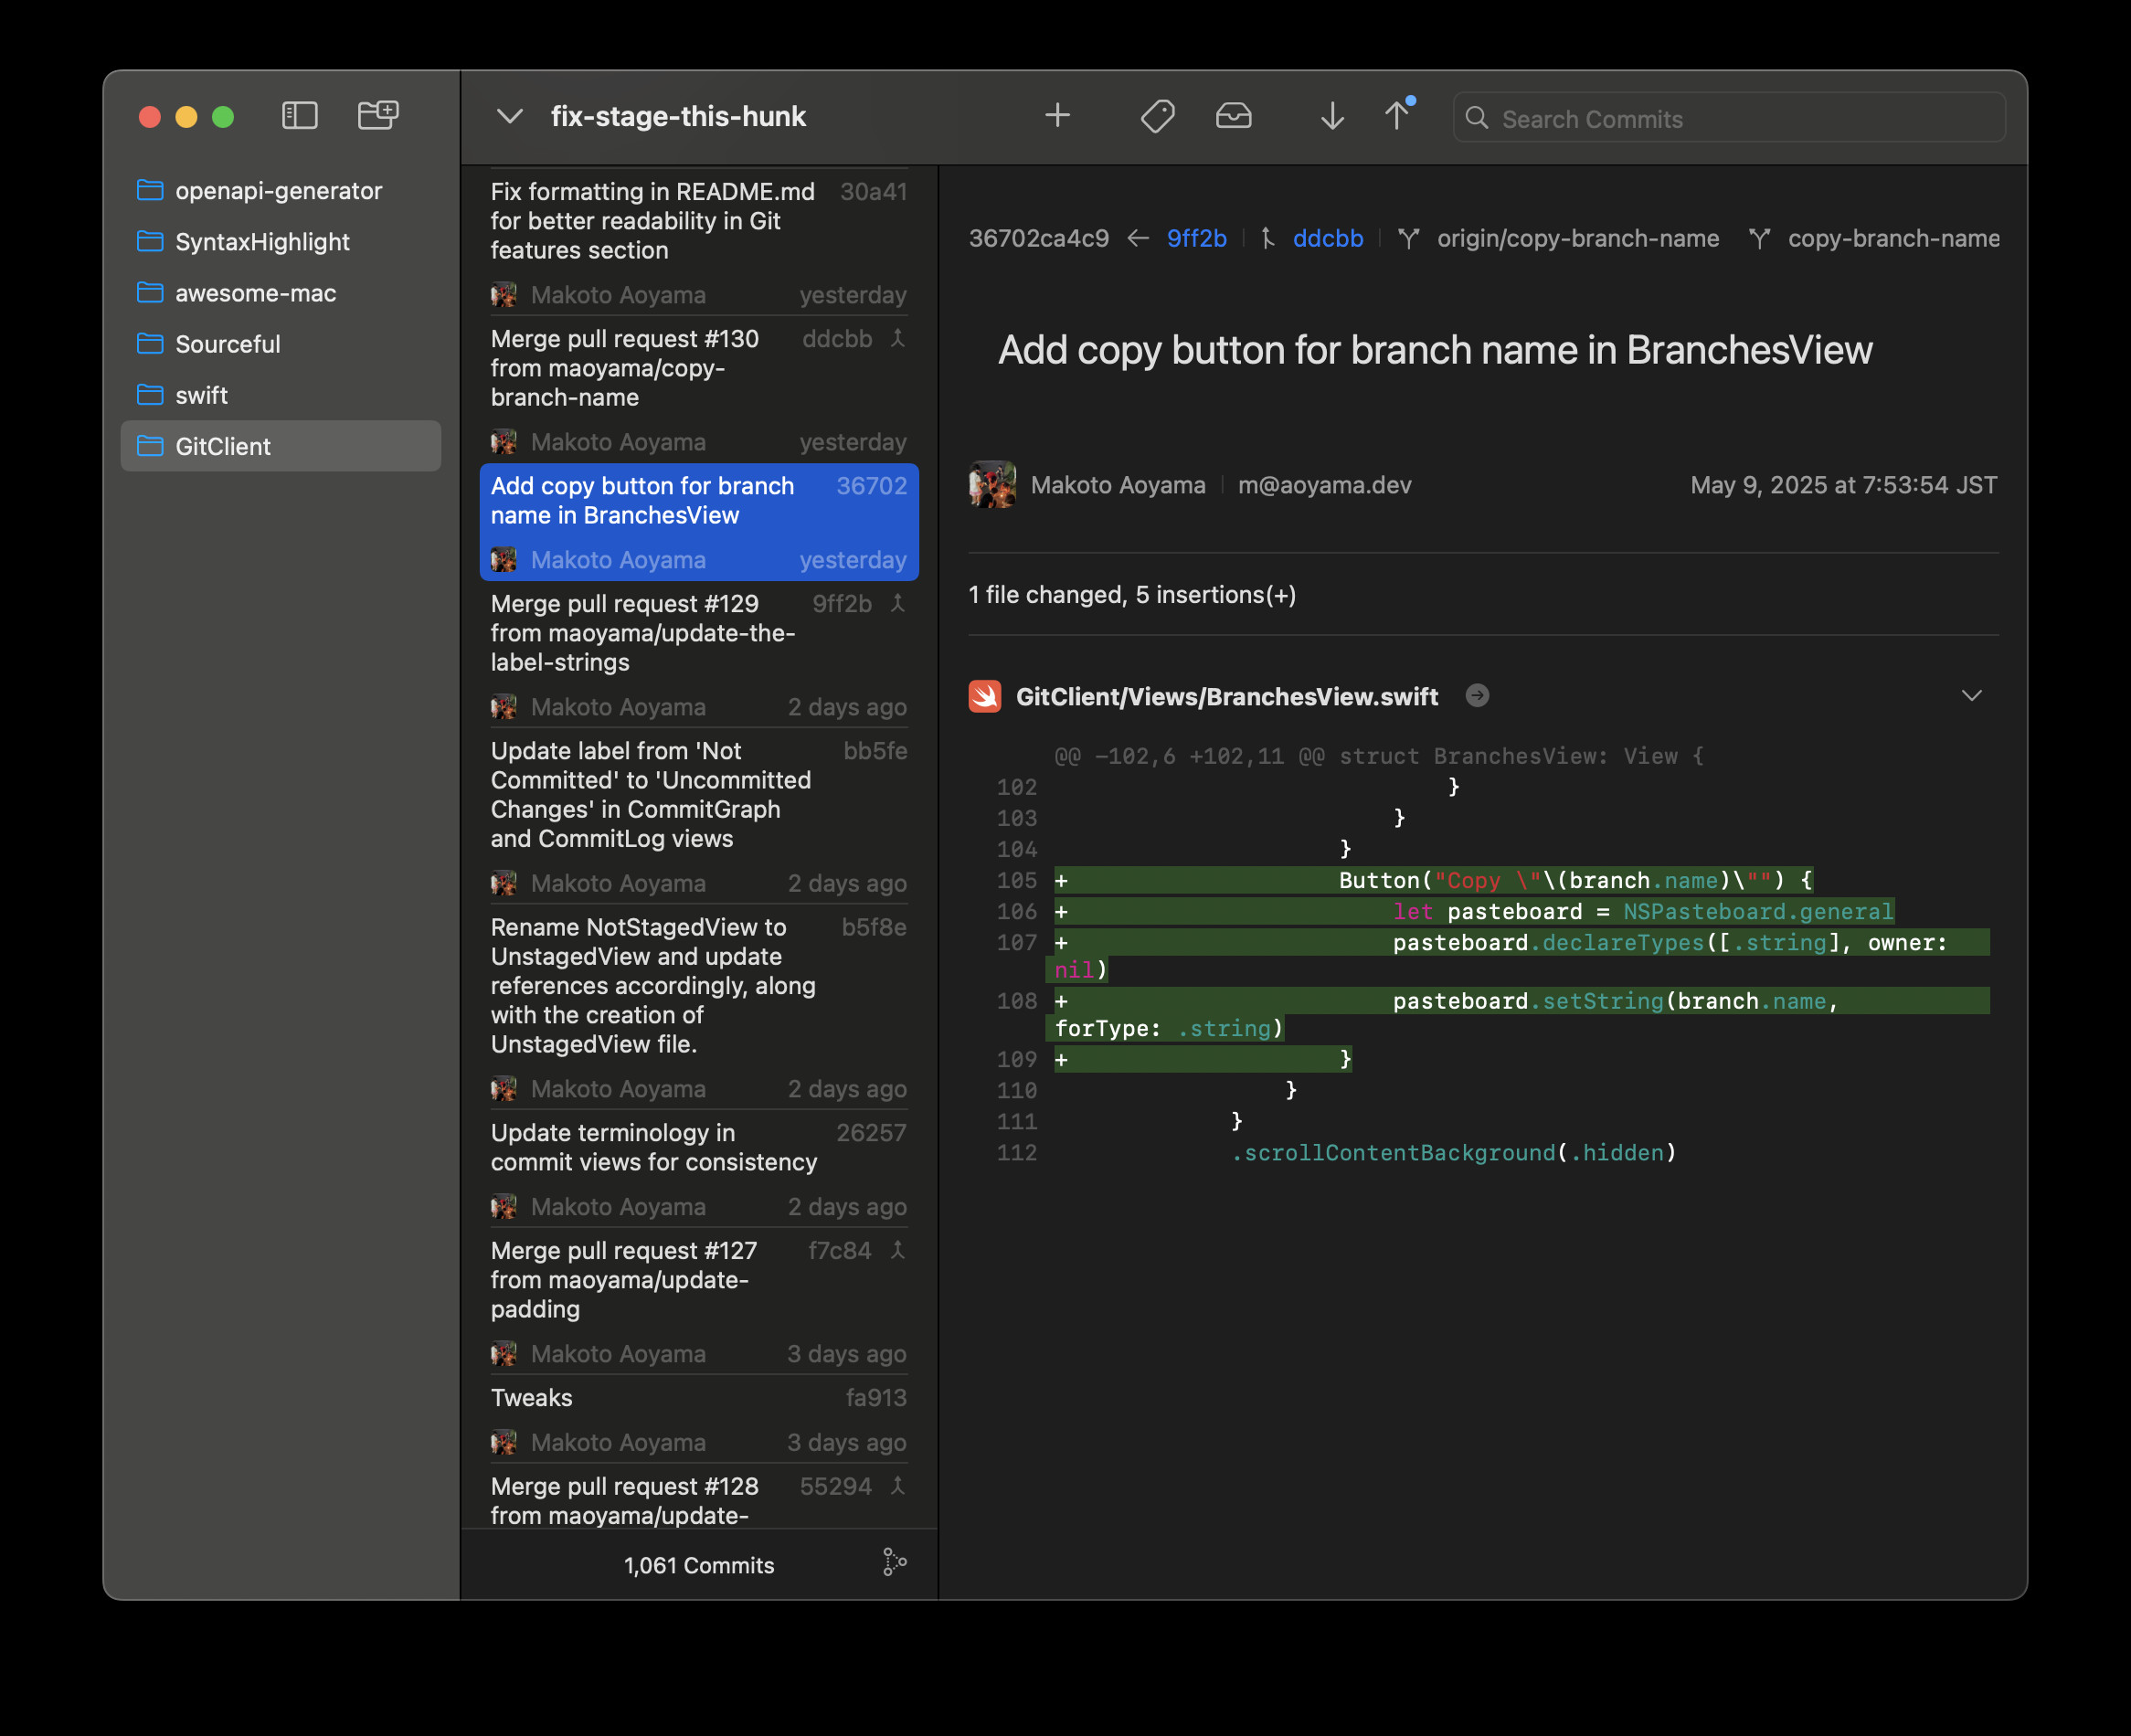
Task: Select the openapi-generator repository
Action: 278,191
